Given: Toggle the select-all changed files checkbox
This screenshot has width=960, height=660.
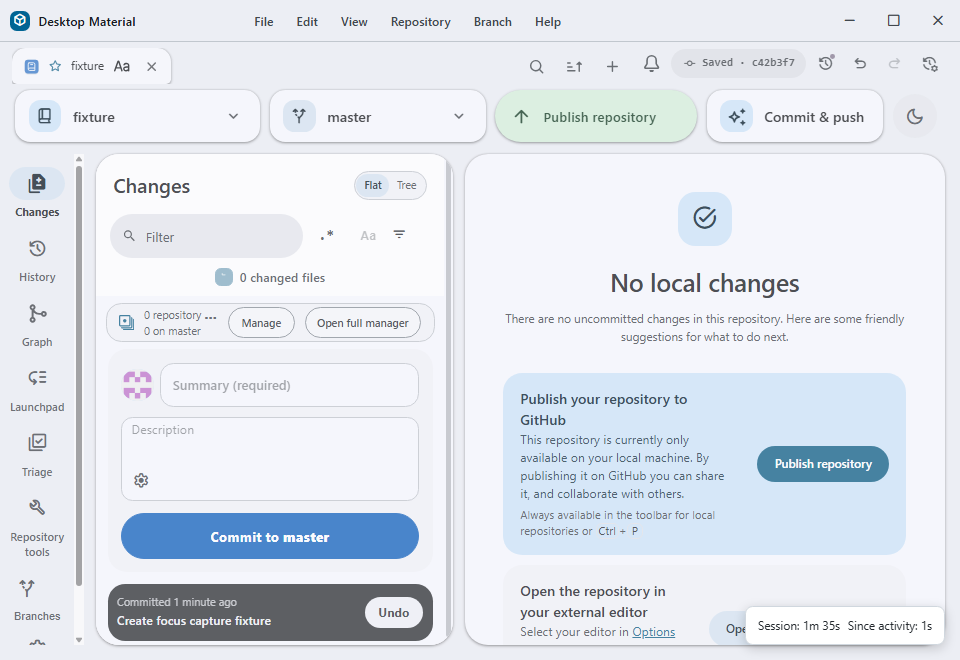Looking at the screenshot, I should (x=224, y=277).
